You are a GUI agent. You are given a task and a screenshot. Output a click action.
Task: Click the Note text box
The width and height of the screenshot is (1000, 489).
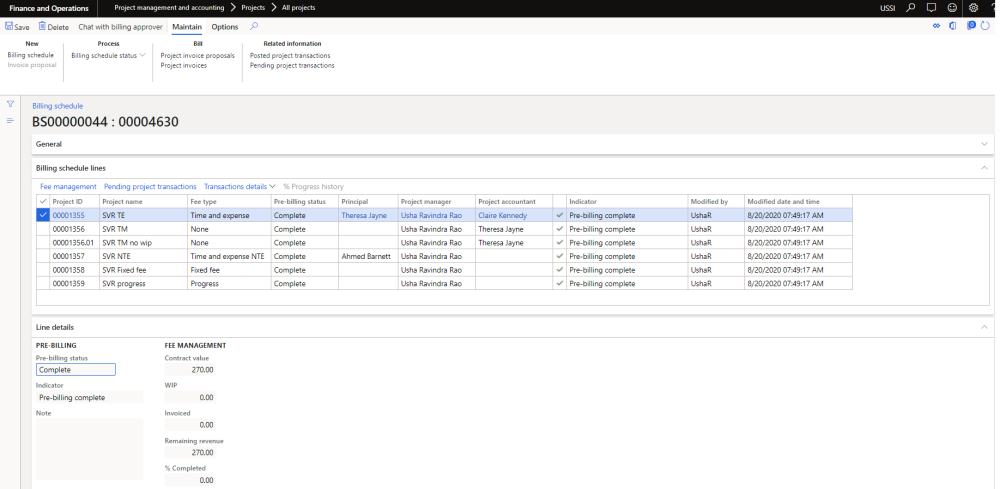click(x=88, y=449)
